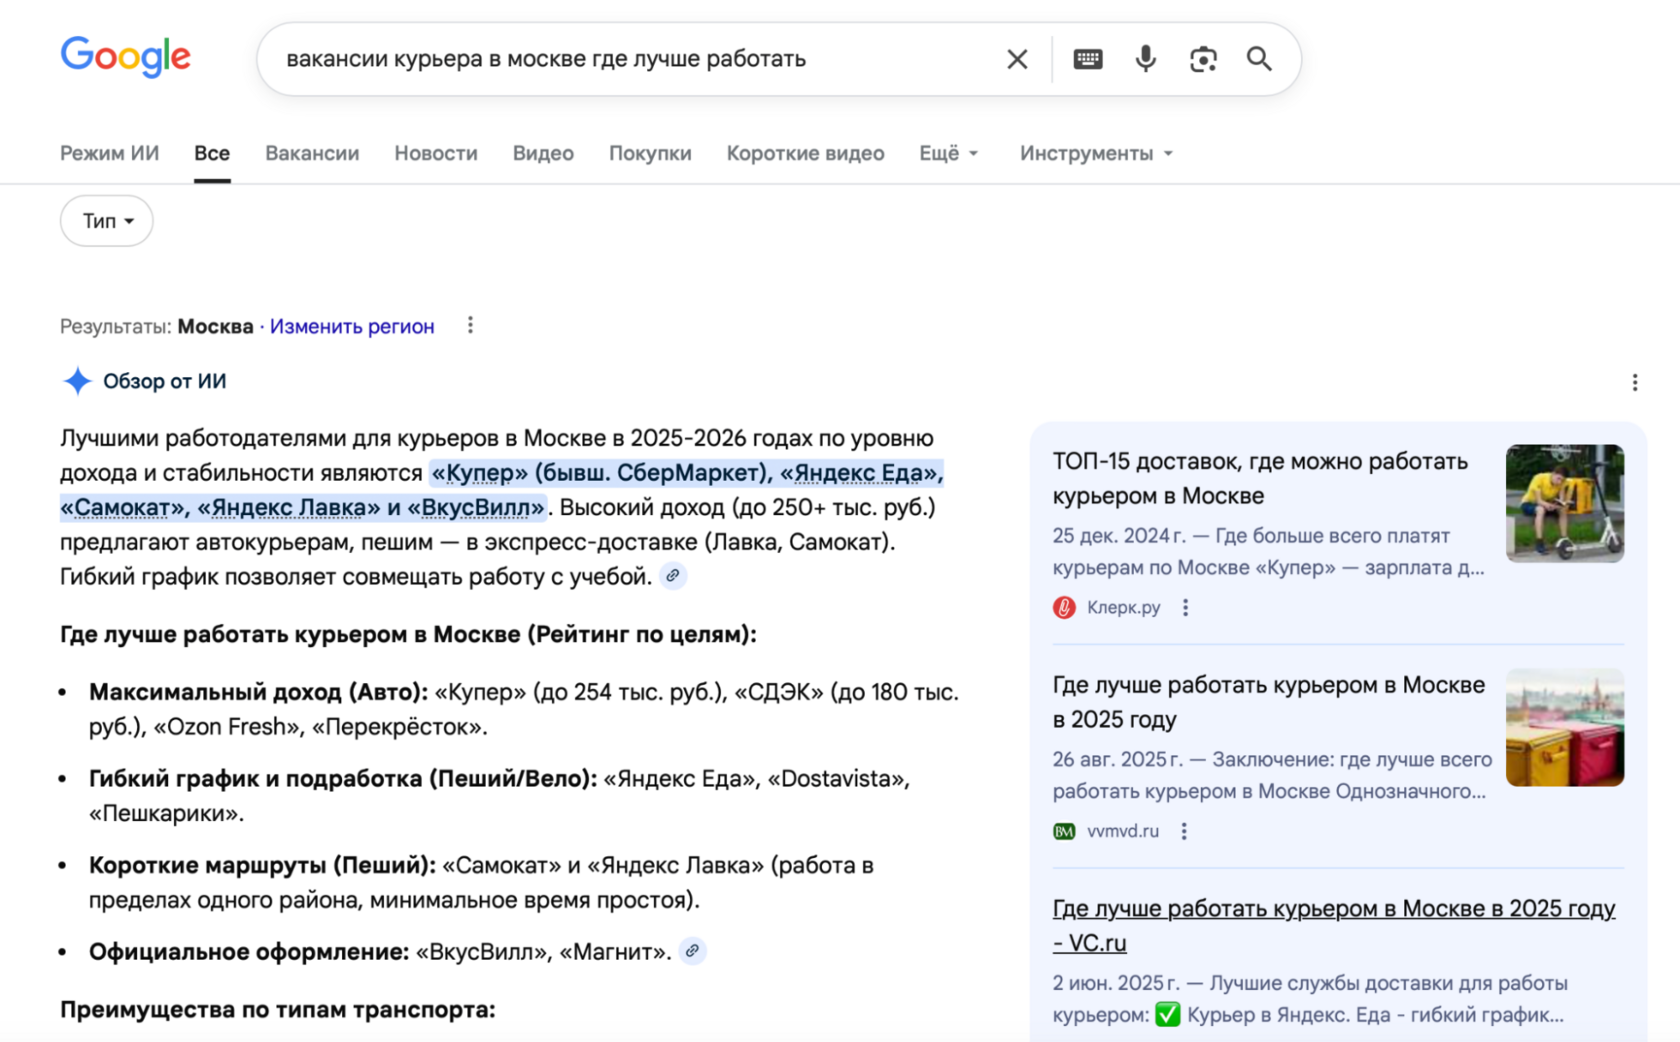Open 'ТОП-15 доставок' article link
This screenshot has height=1042, width=1680.
tap(1260, 478)
